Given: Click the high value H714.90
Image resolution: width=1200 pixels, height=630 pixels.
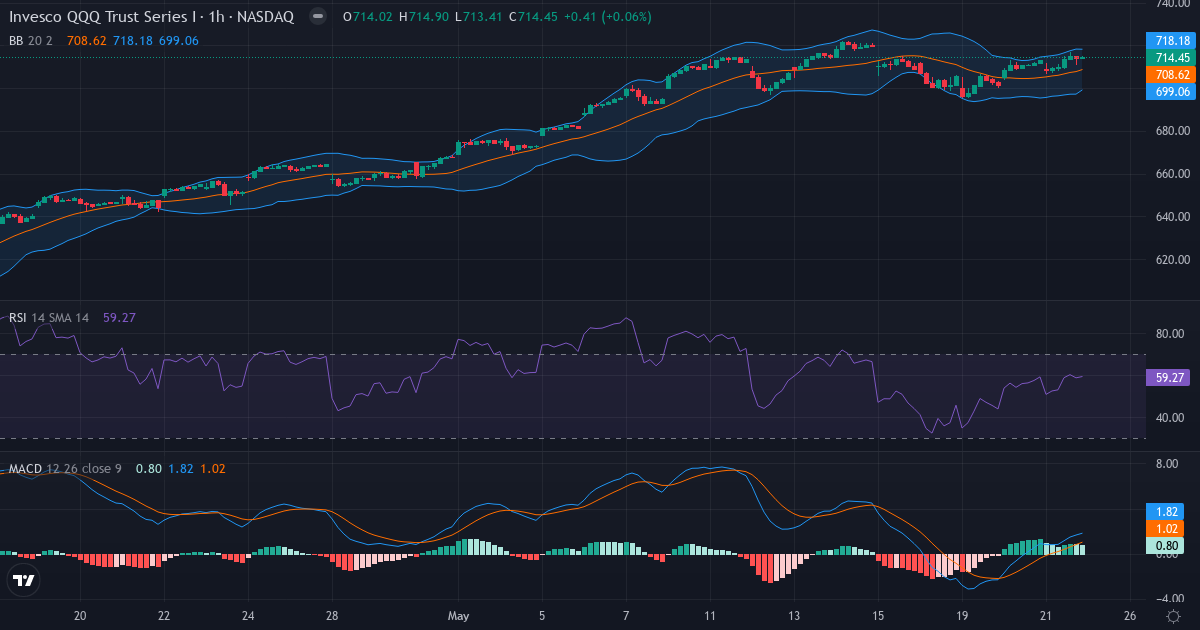Looking at the screenshot, I should tap(423, 17).
